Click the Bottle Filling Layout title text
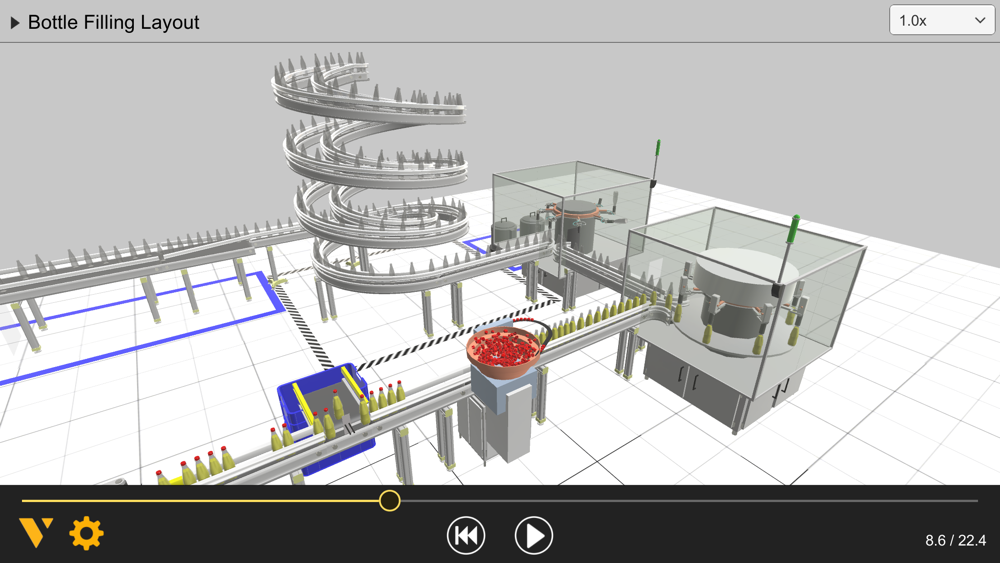The width and height of the screenshot is (1000, 563). (114, 22)
